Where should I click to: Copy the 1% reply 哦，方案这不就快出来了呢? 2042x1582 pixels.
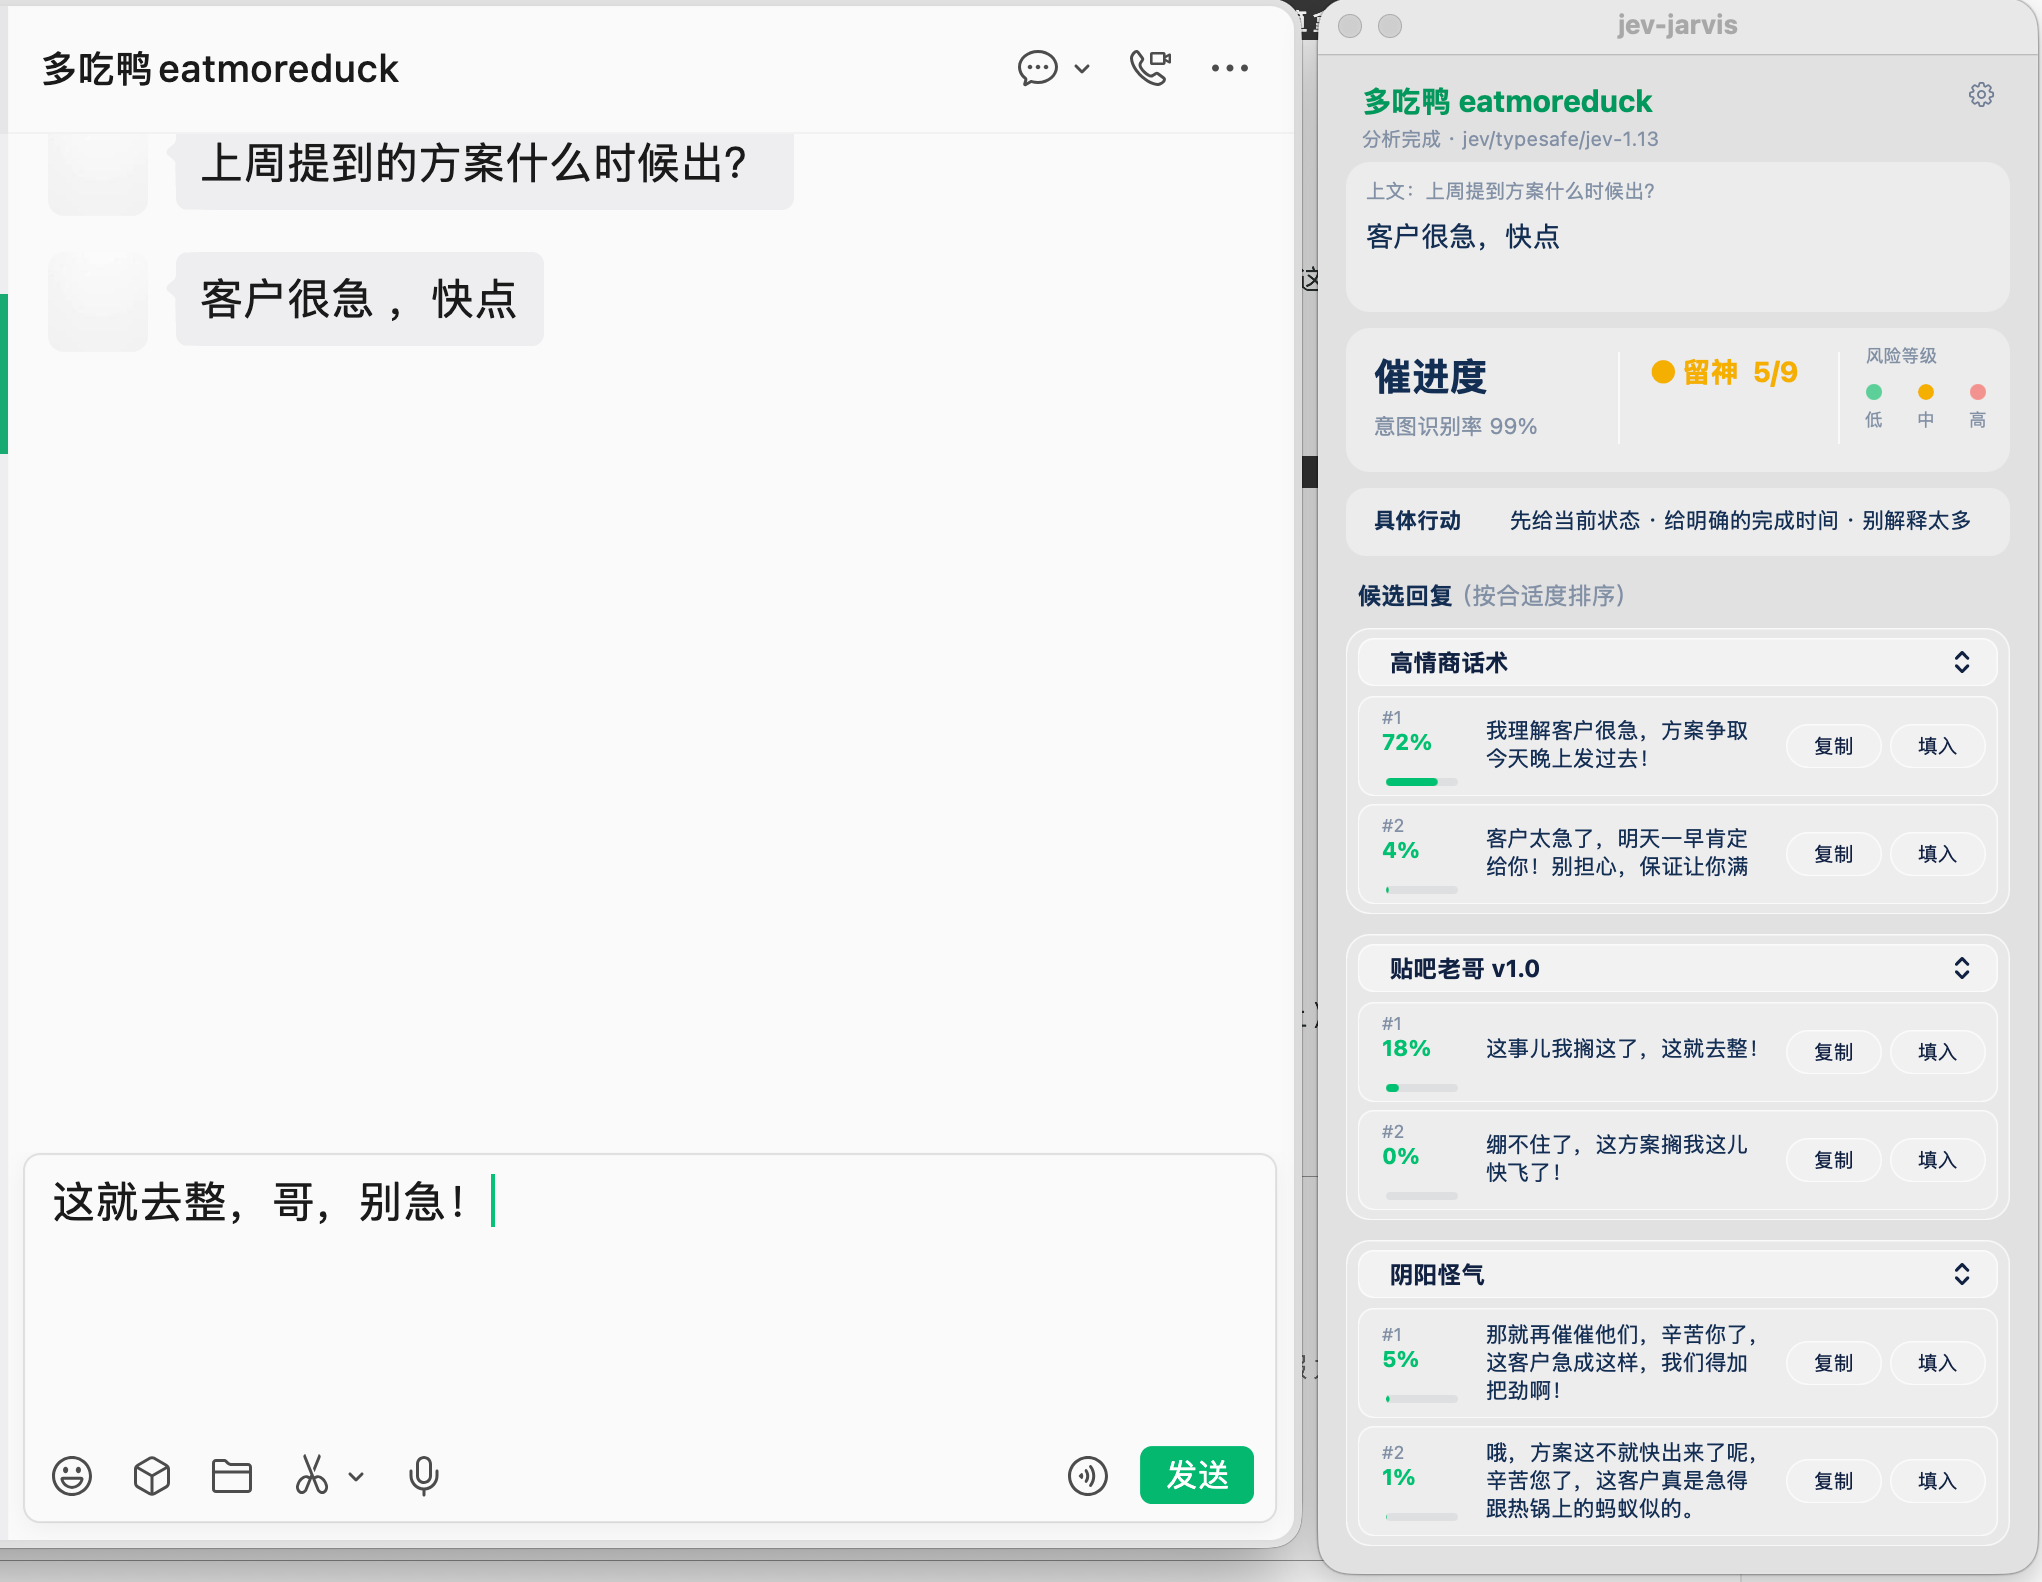coord(1834,1481)
